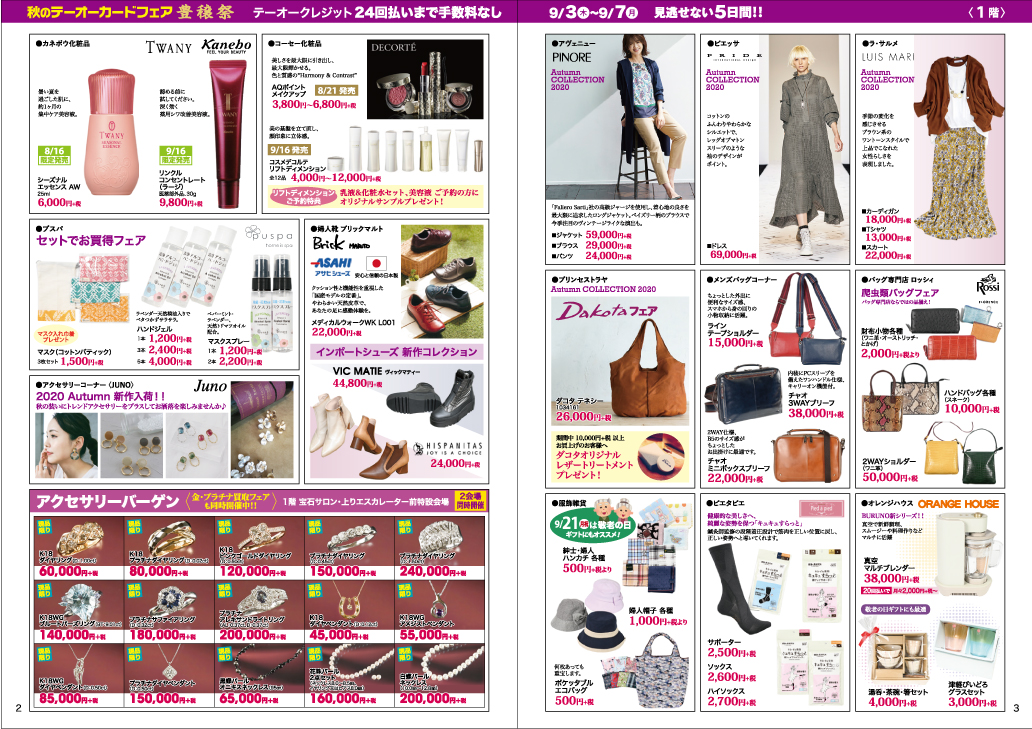The height and width of the screenshot is (729, 1032).
Task: Click the 80,000円+税 ring price
Action: point(159,572)
